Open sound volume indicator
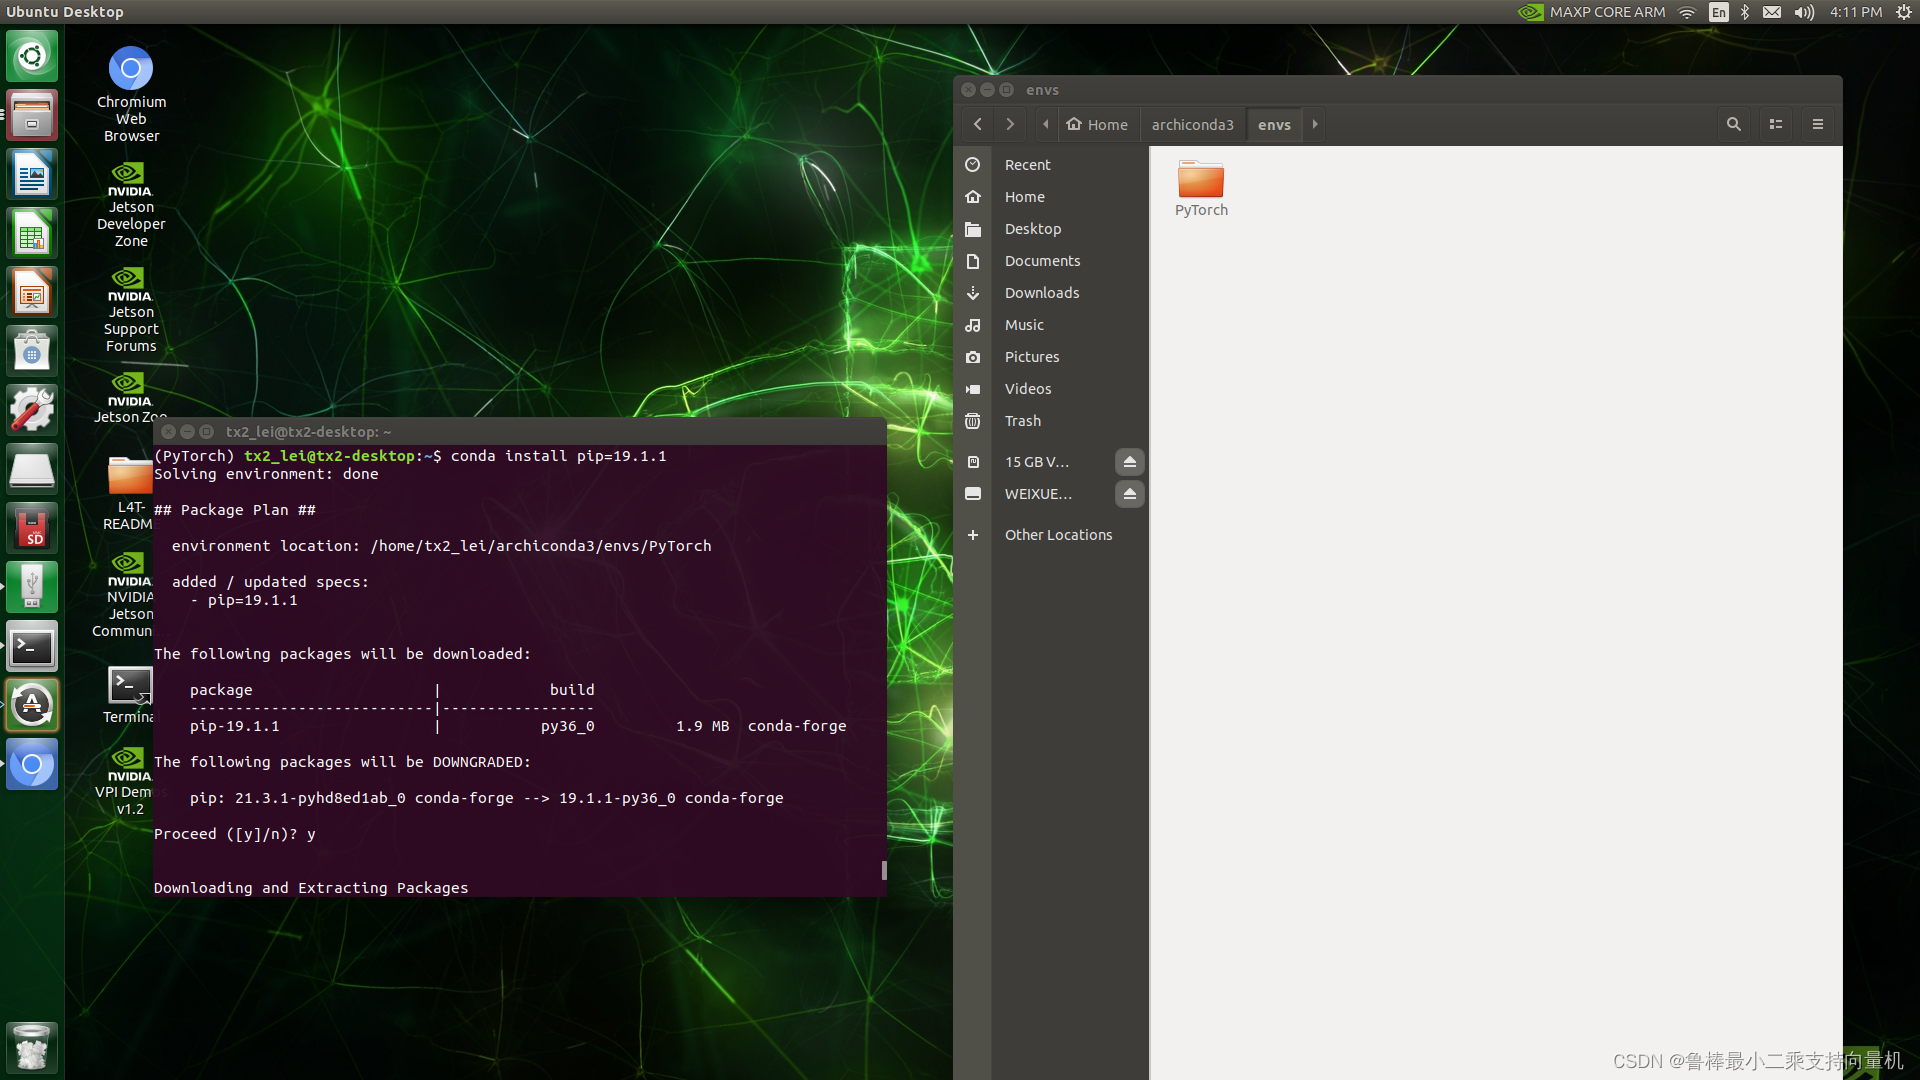1920x1080 pixels. pyautogui.click(x=1804, y=12)
